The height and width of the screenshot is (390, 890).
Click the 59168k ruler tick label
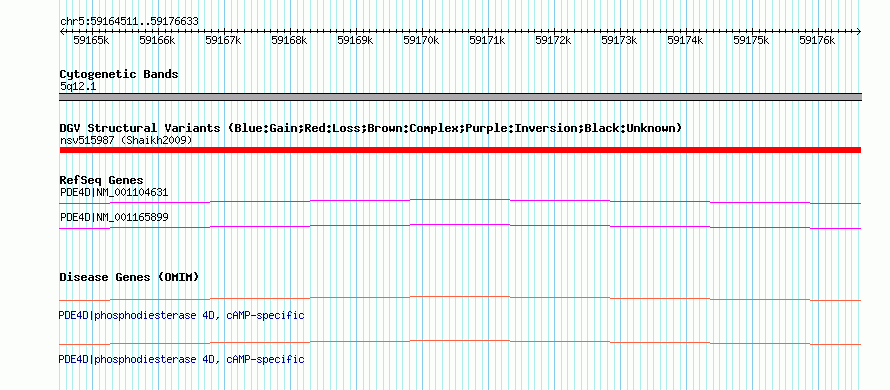pos(289,40)
